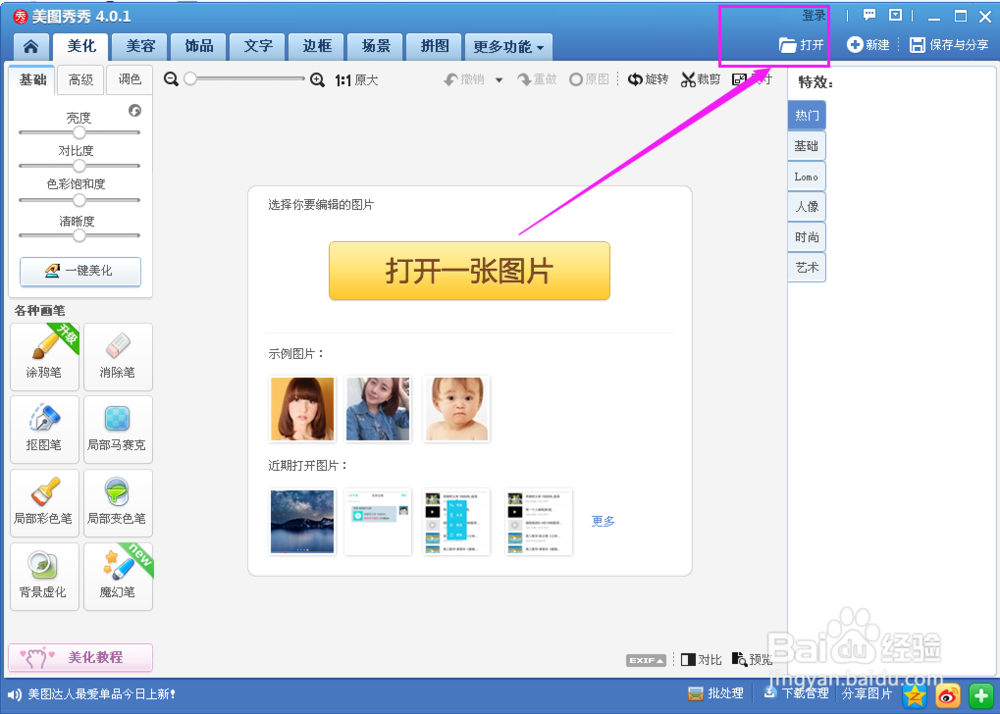Click the 更多 link for recent images

pyautogui.click(x=602, y=520)
